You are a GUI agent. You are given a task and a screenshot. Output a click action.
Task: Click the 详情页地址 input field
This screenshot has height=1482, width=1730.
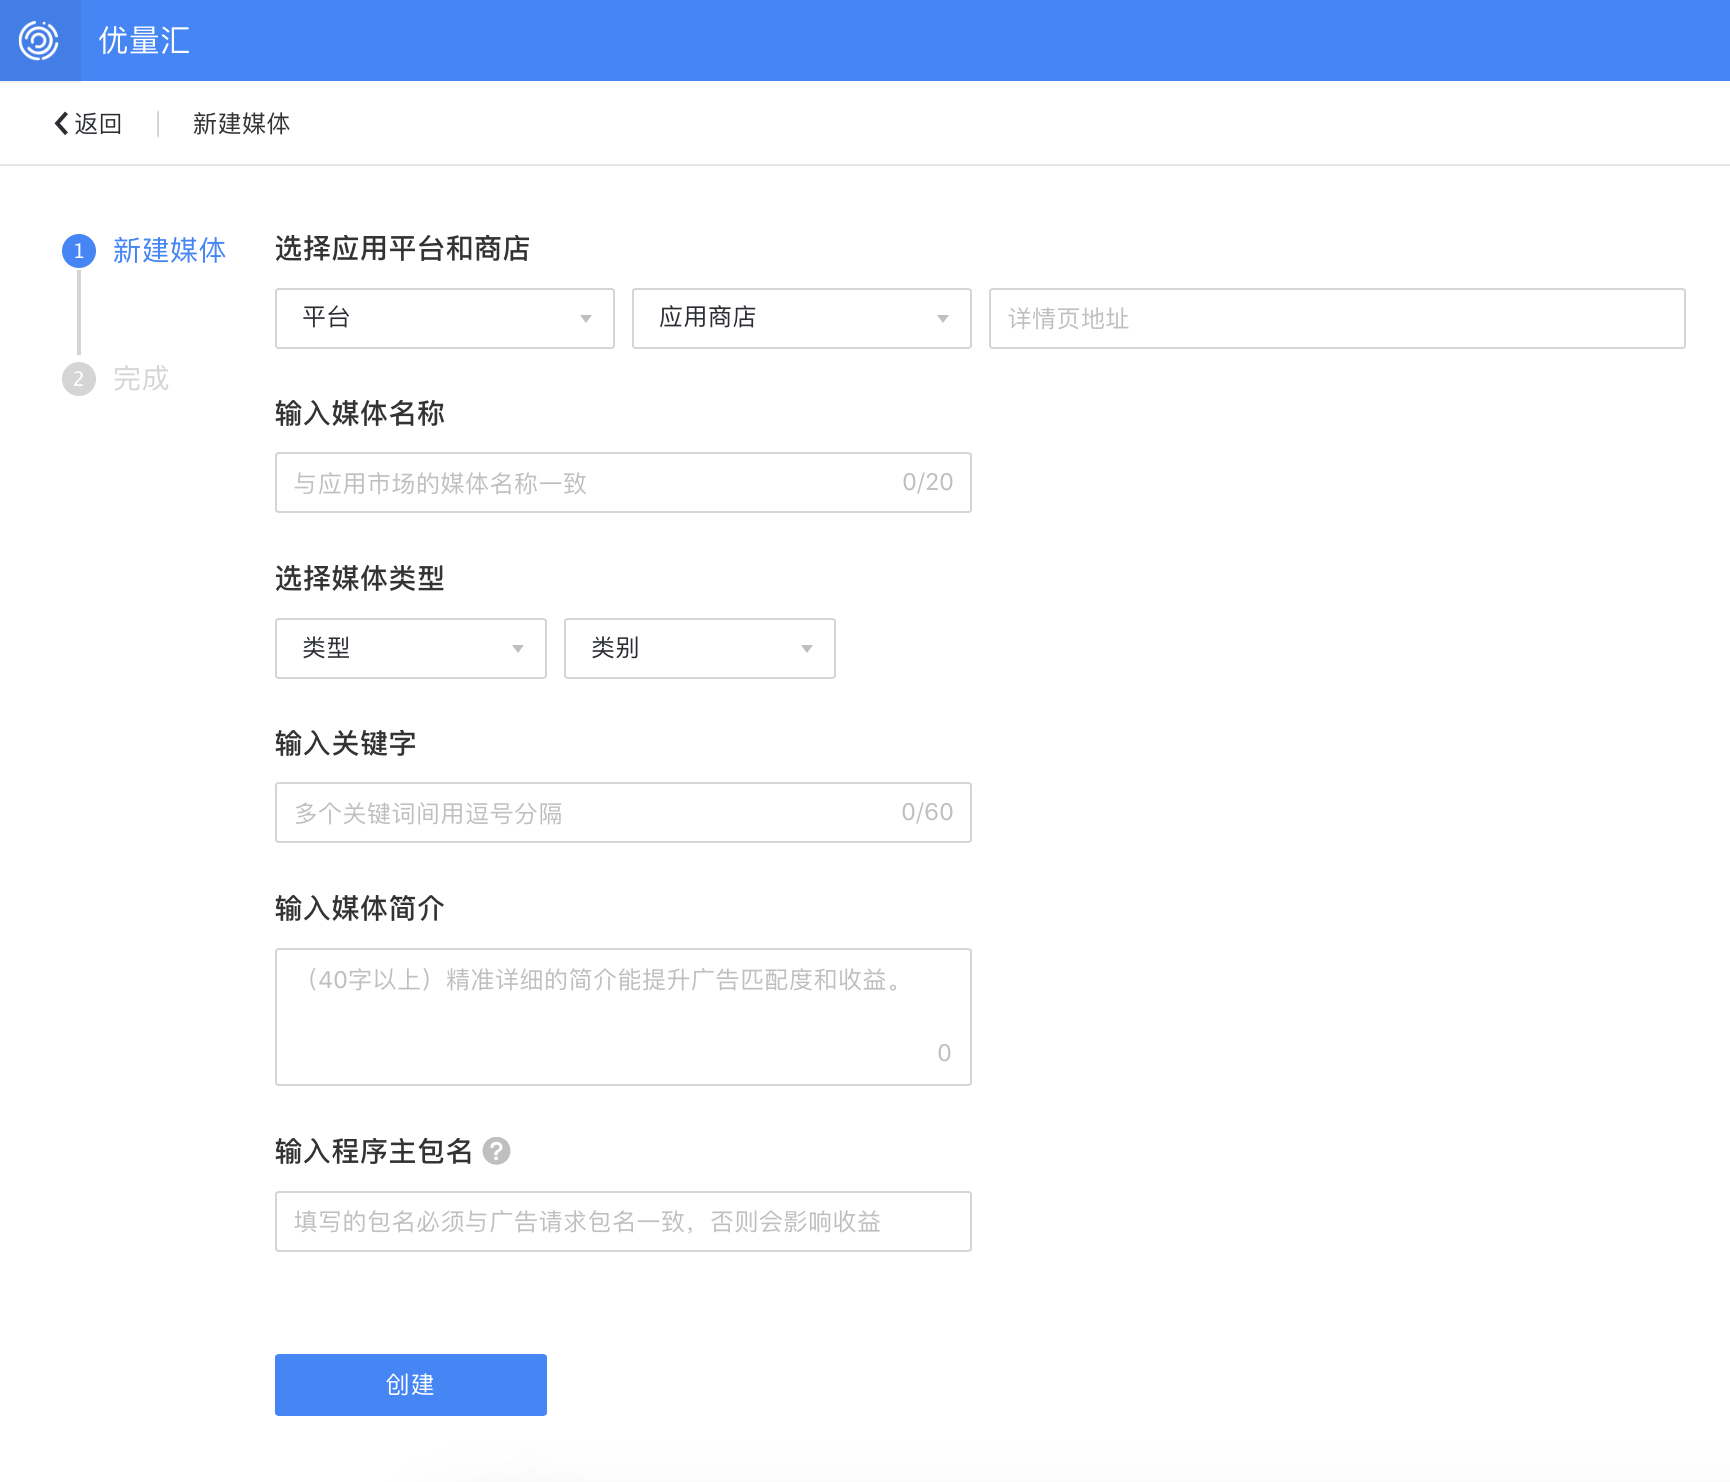[x=1337, y=318]
